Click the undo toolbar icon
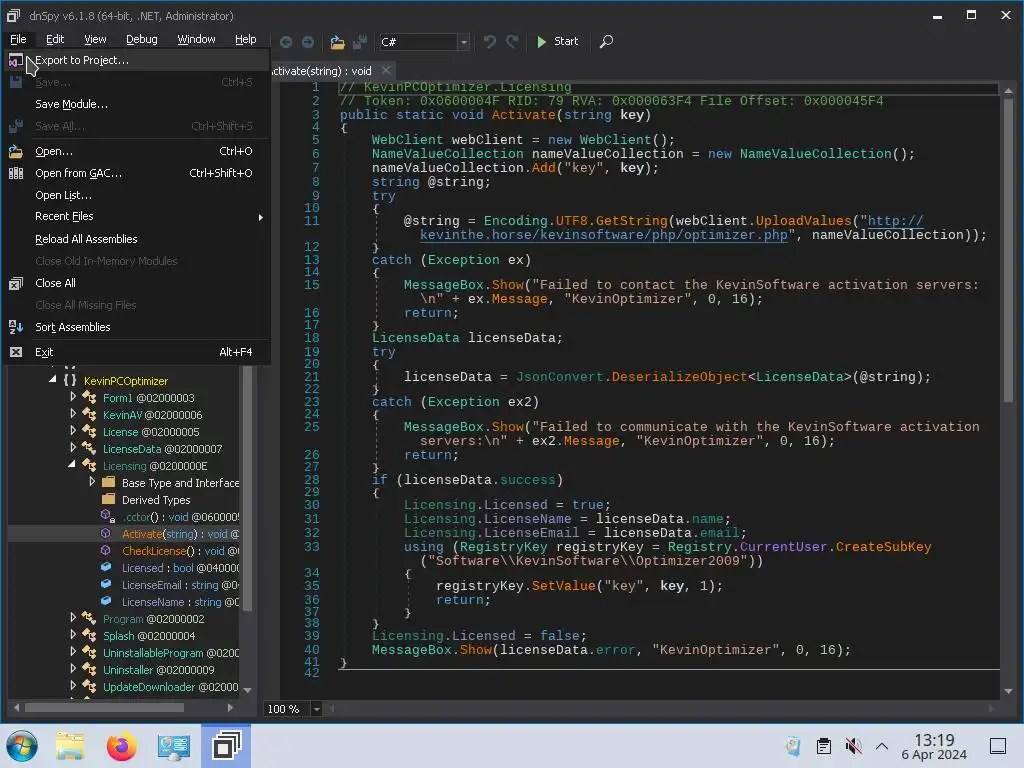Viewport: 1024px width, 768px height. 489,42
